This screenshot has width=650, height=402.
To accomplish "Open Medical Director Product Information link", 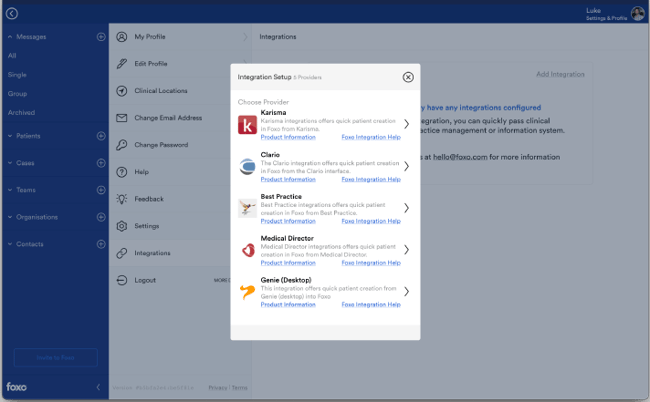I will [x=288, y=263].
